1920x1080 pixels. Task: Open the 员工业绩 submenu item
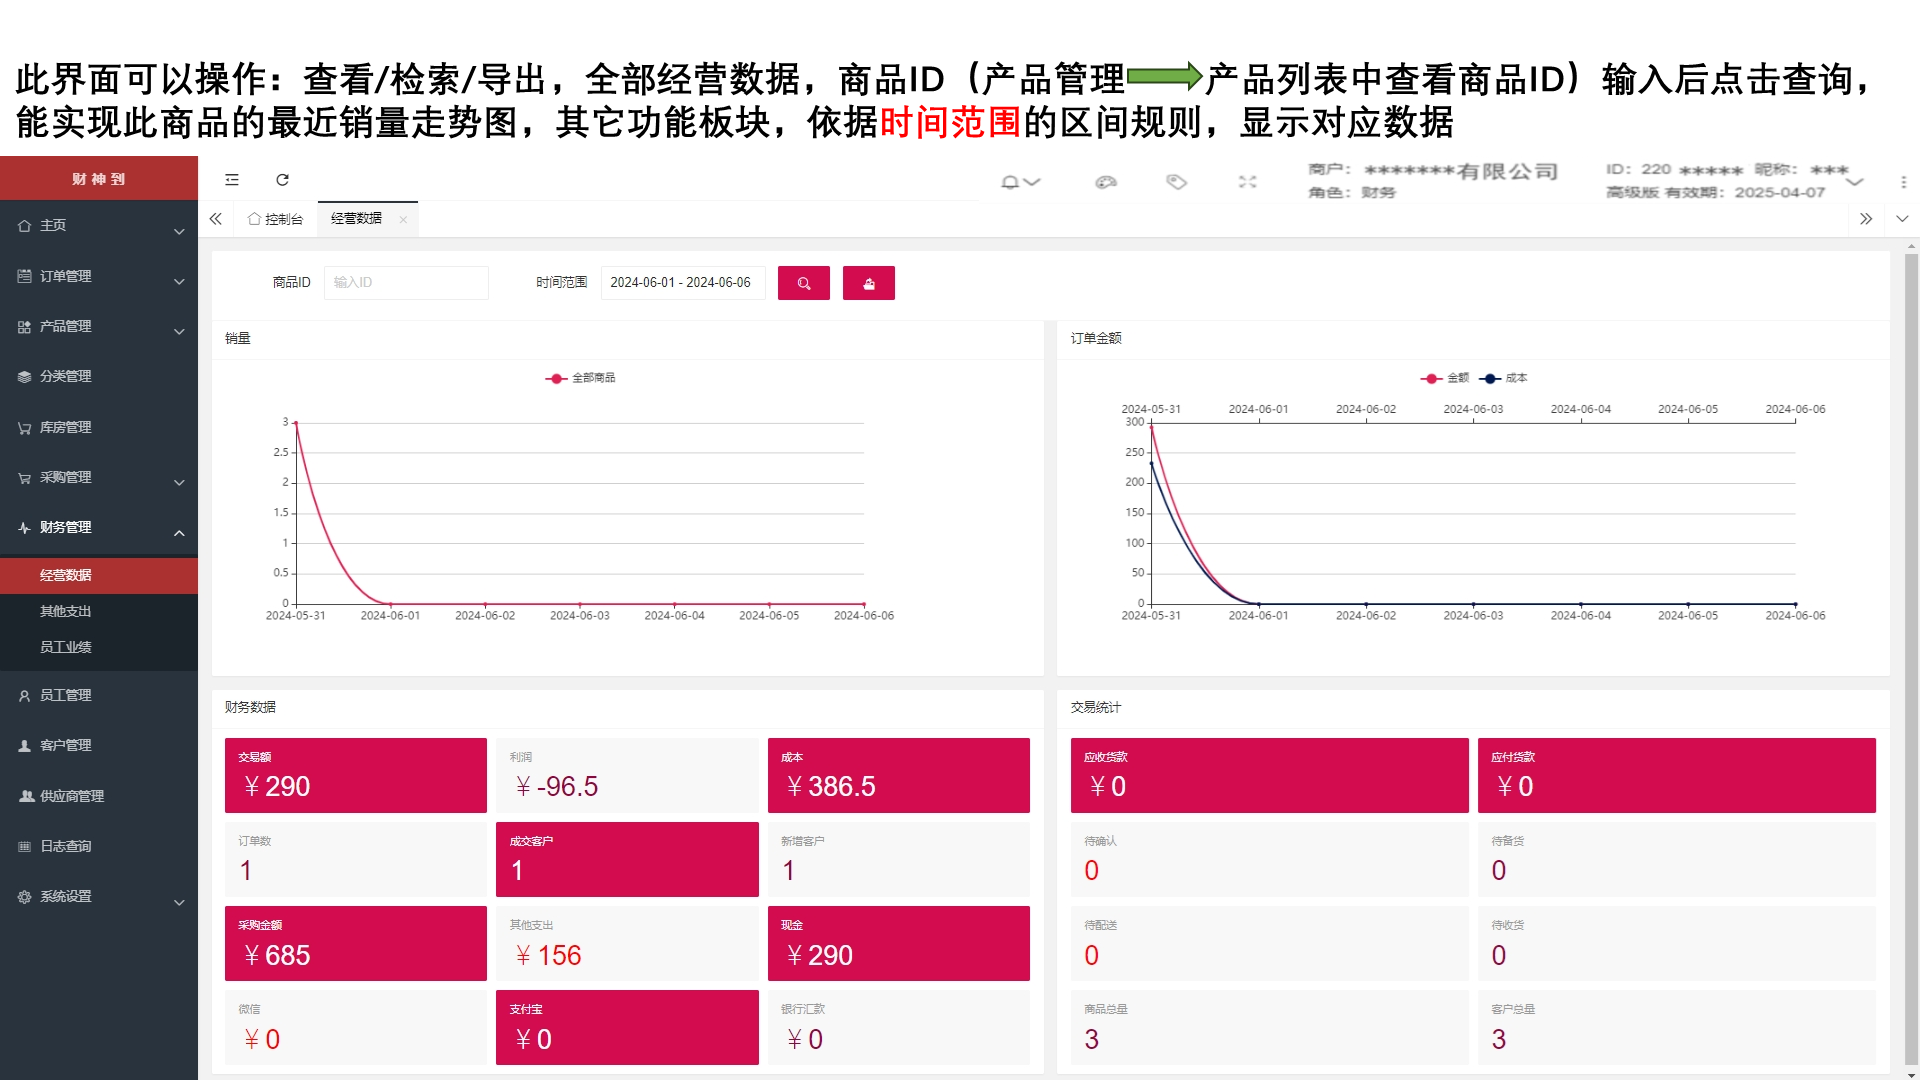(66, 647)
